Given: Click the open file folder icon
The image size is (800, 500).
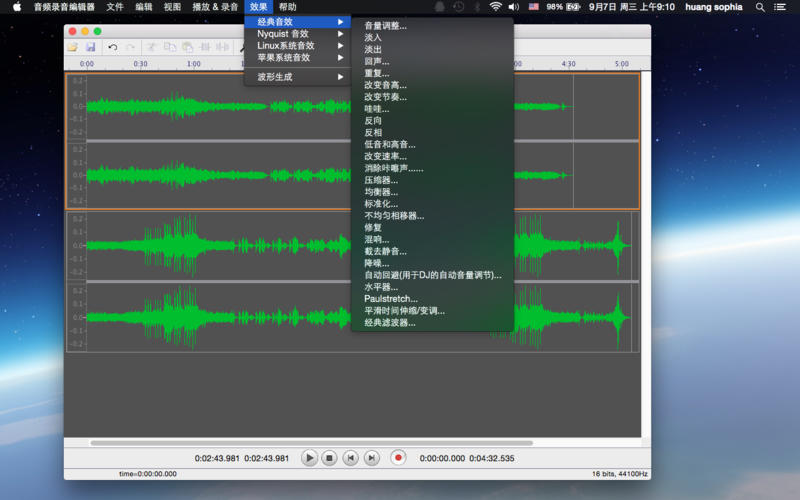Looking at the screenshot, I should pyautogui.click(x=72, y=47).
